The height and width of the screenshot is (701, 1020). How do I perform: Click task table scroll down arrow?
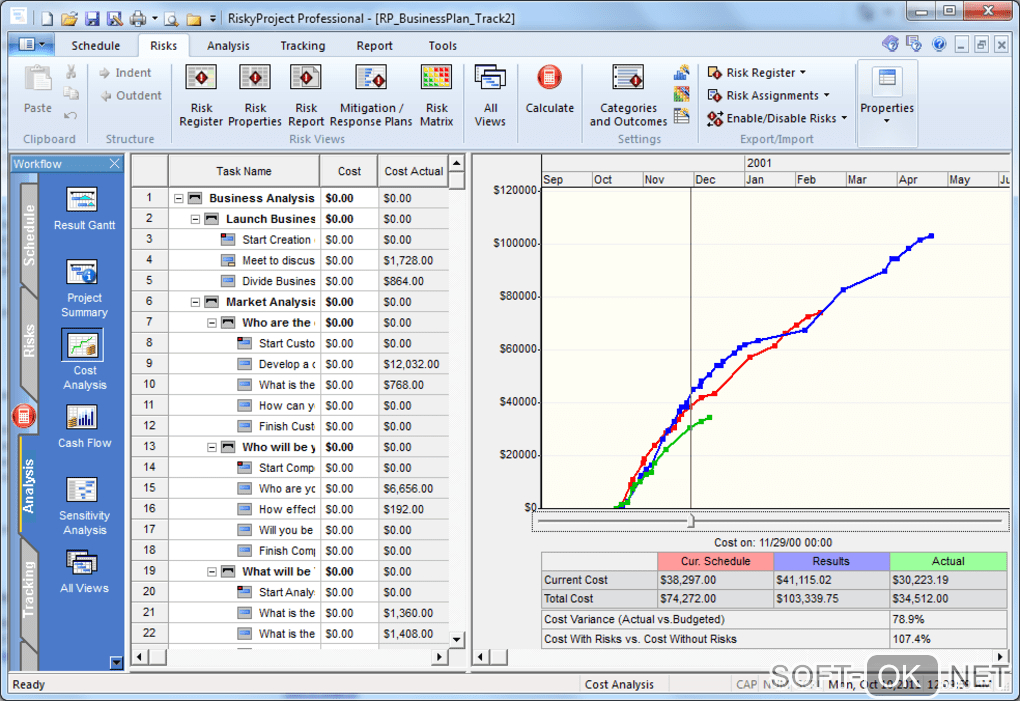pos(457,639)
